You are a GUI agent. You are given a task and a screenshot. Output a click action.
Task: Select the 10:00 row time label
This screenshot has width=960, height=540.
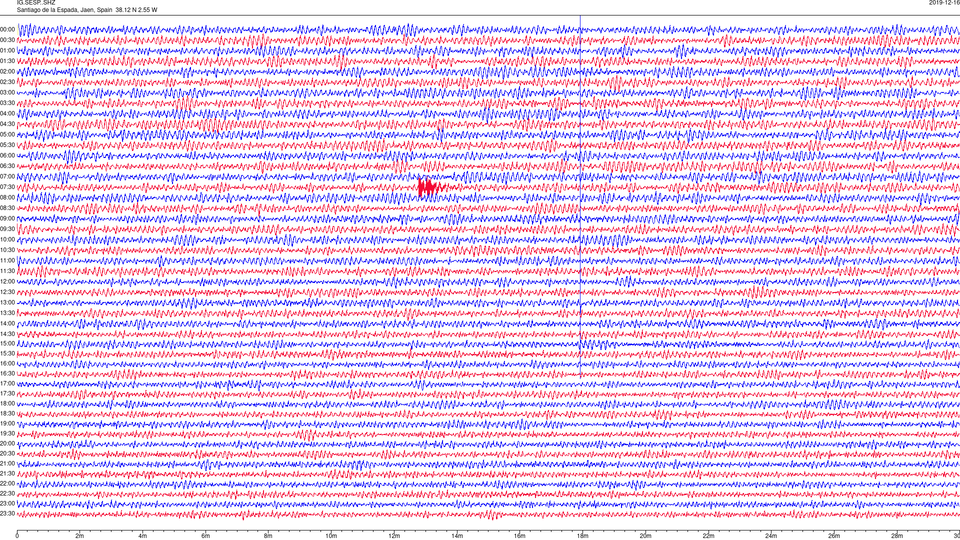click(x=7, y=239)
